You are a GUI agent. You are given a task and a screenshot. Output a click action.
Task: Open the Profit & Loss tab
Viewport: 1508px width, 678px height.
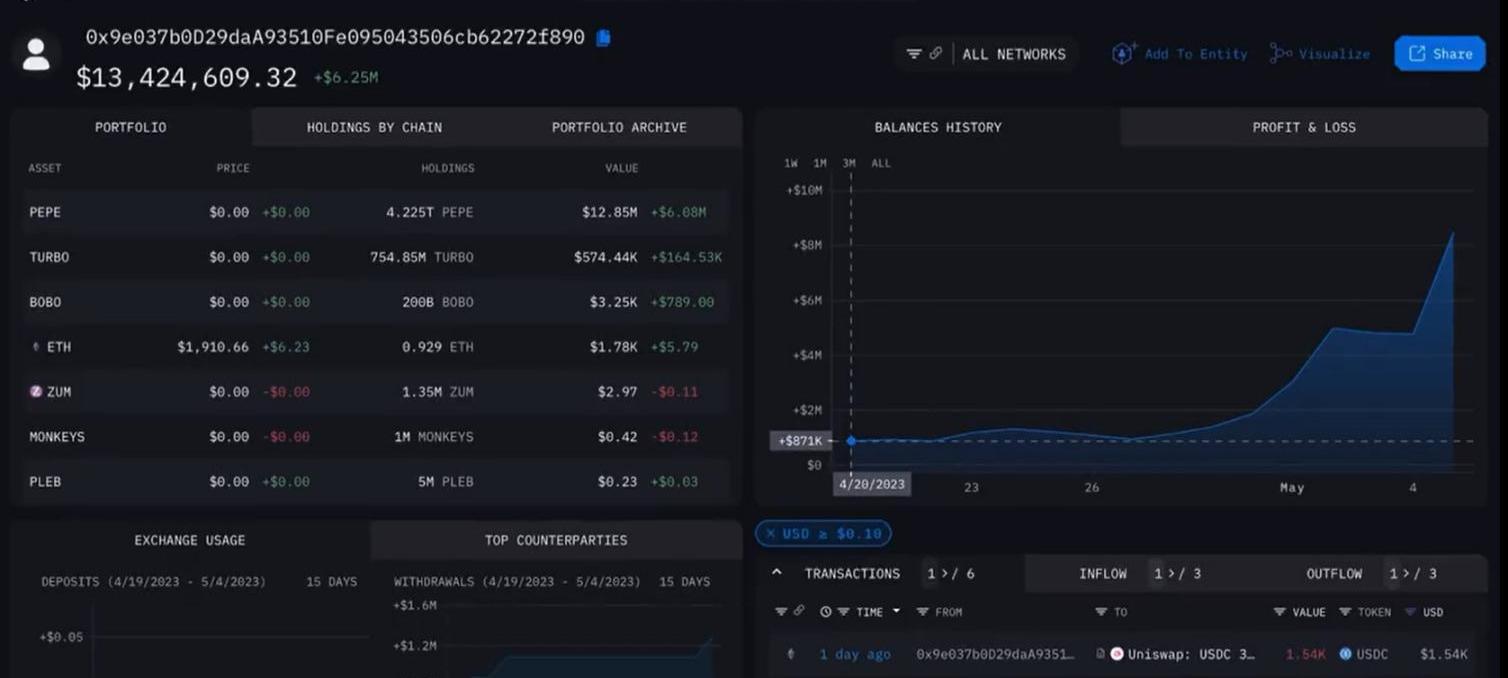(x=1303, y=127)
